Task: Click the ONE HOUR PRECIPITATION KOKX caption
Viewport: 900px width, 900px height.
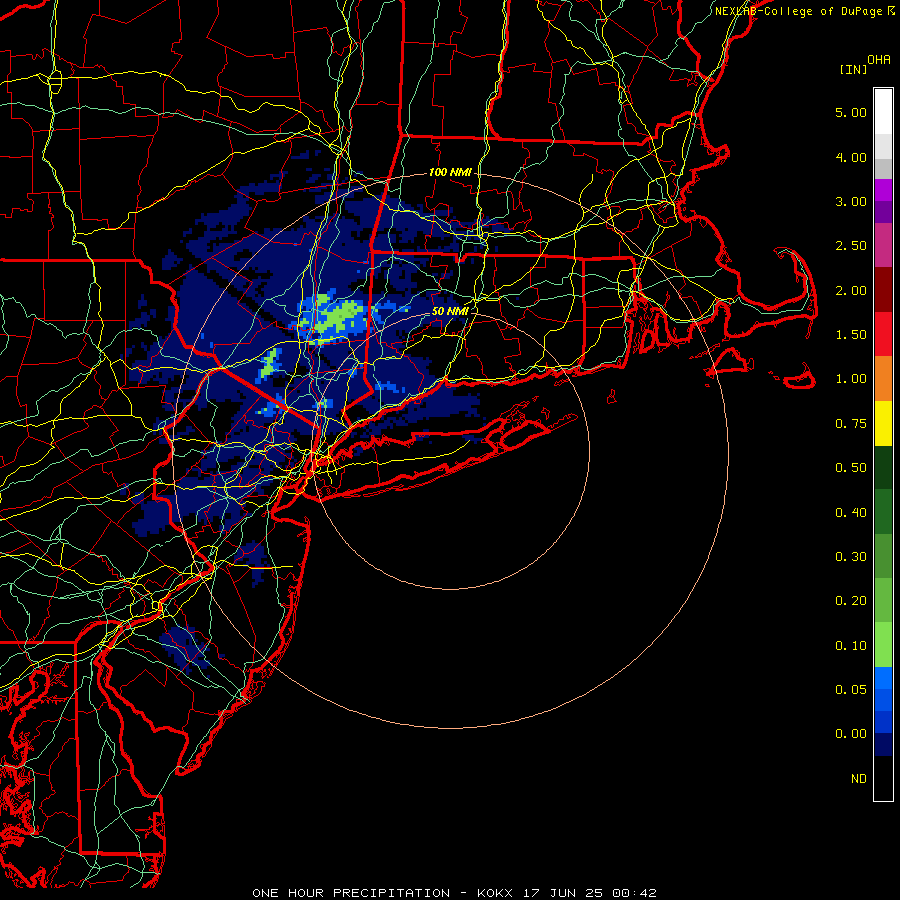Action: click(x=454, y=893)
